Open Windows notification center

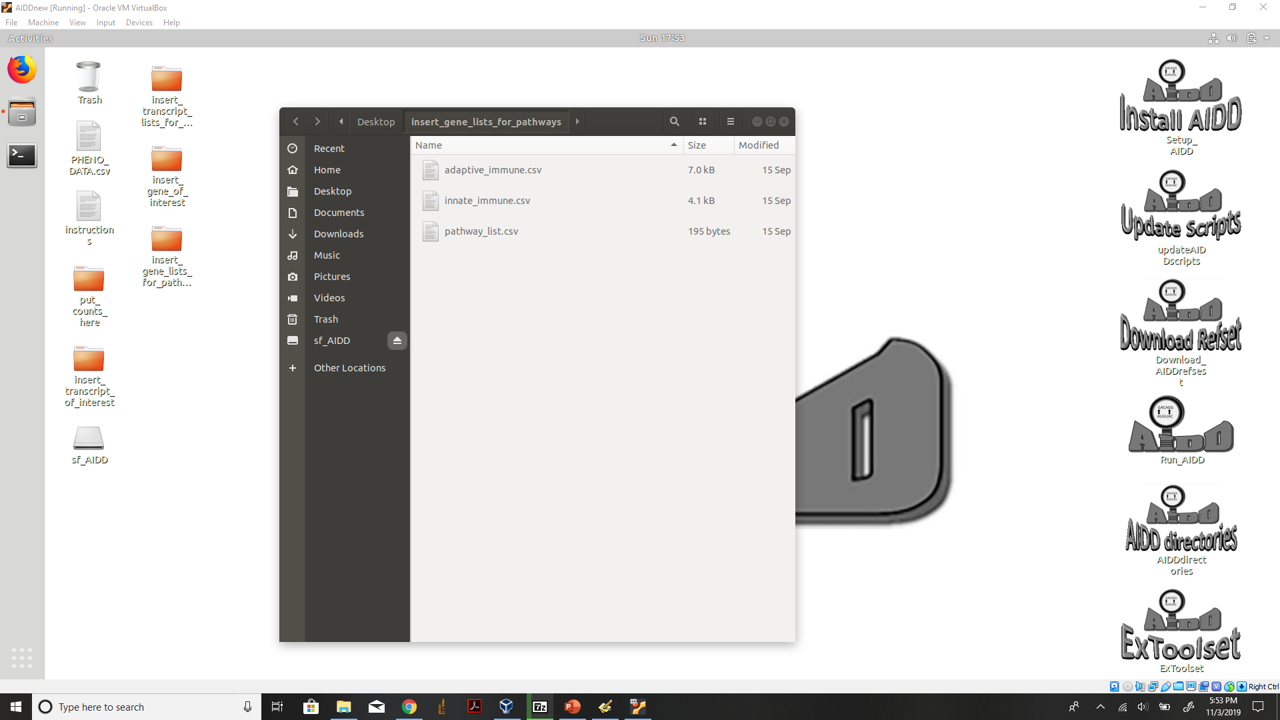click(1259, 707)
